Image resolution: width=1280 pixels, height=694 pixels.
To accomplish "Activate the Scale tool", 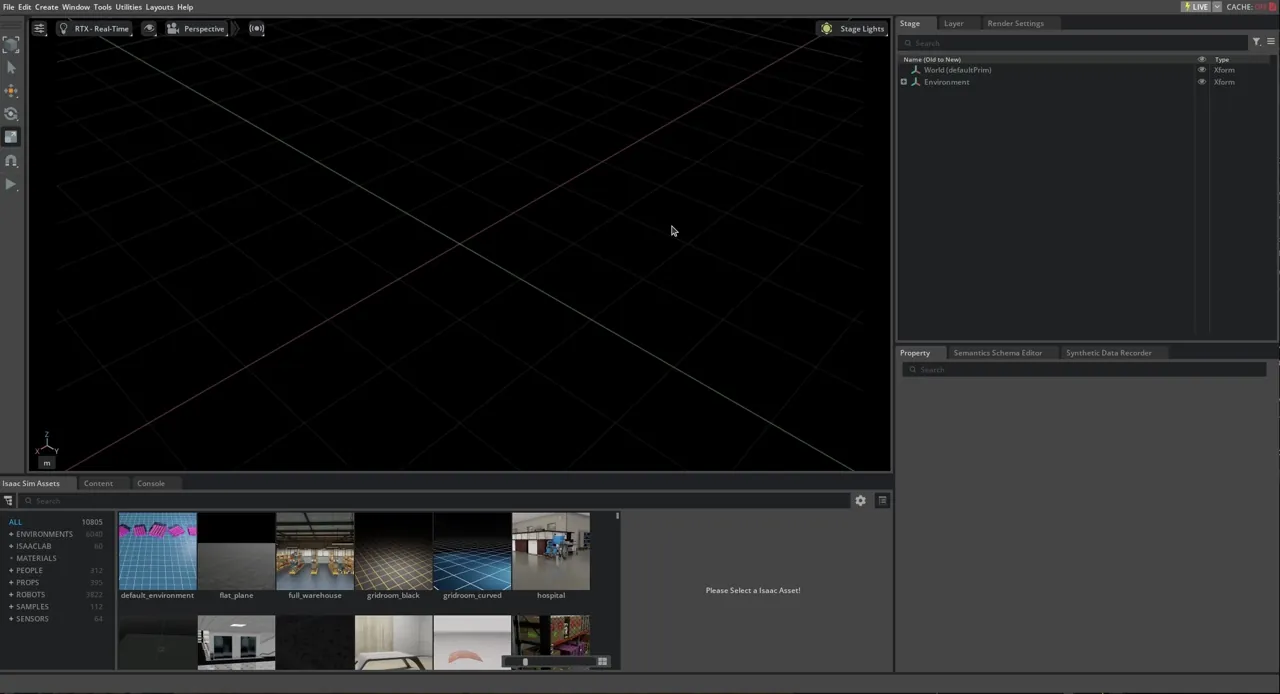I will point(11,136).
